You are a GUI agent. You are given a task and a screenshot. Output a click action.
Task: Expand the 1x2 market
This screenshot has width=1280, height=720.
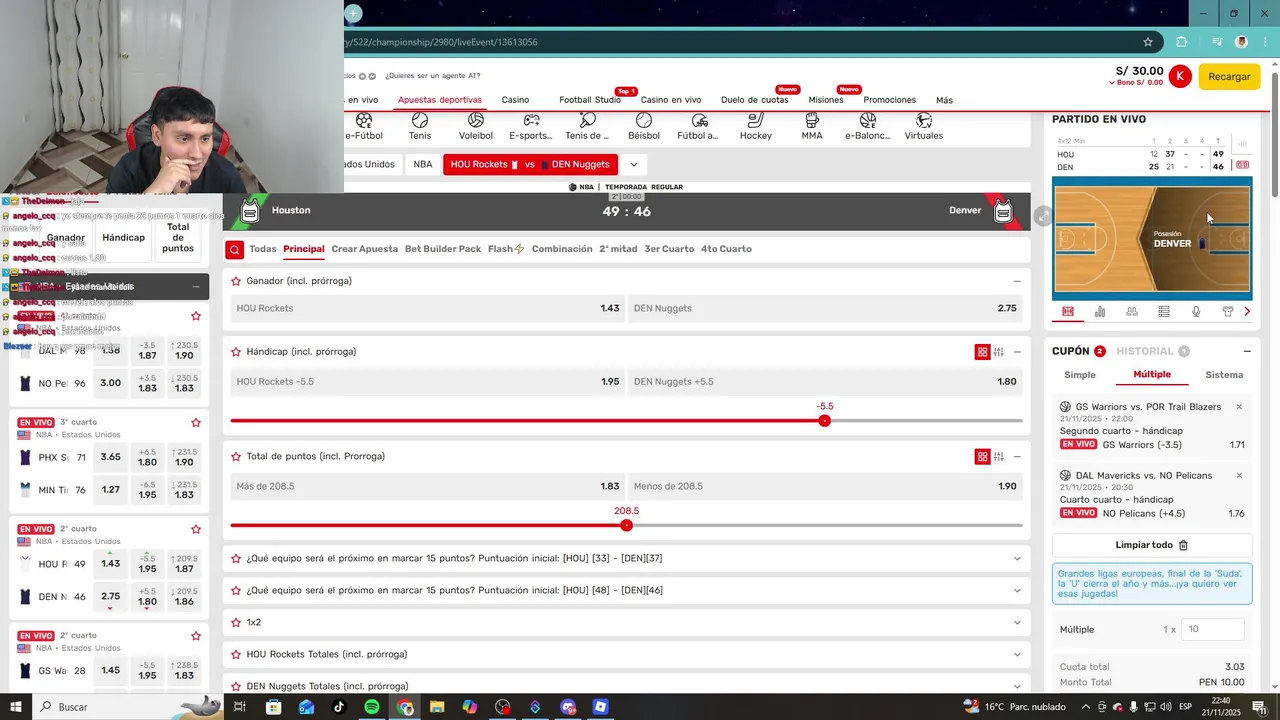pyautogui.click(x=1017, y=622)
